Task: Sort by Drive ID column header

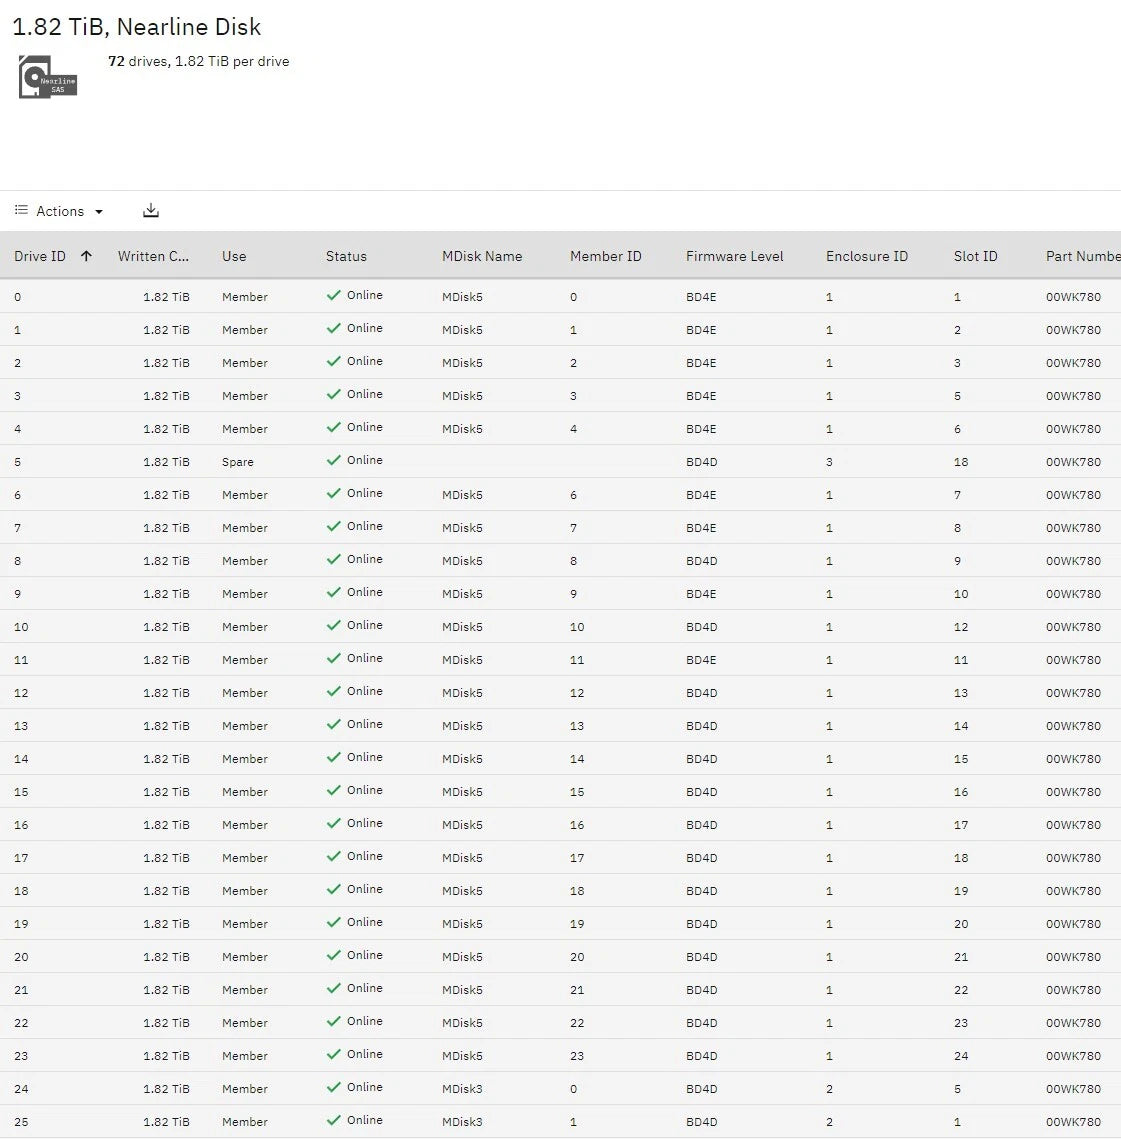Action: tap(40, 256)
